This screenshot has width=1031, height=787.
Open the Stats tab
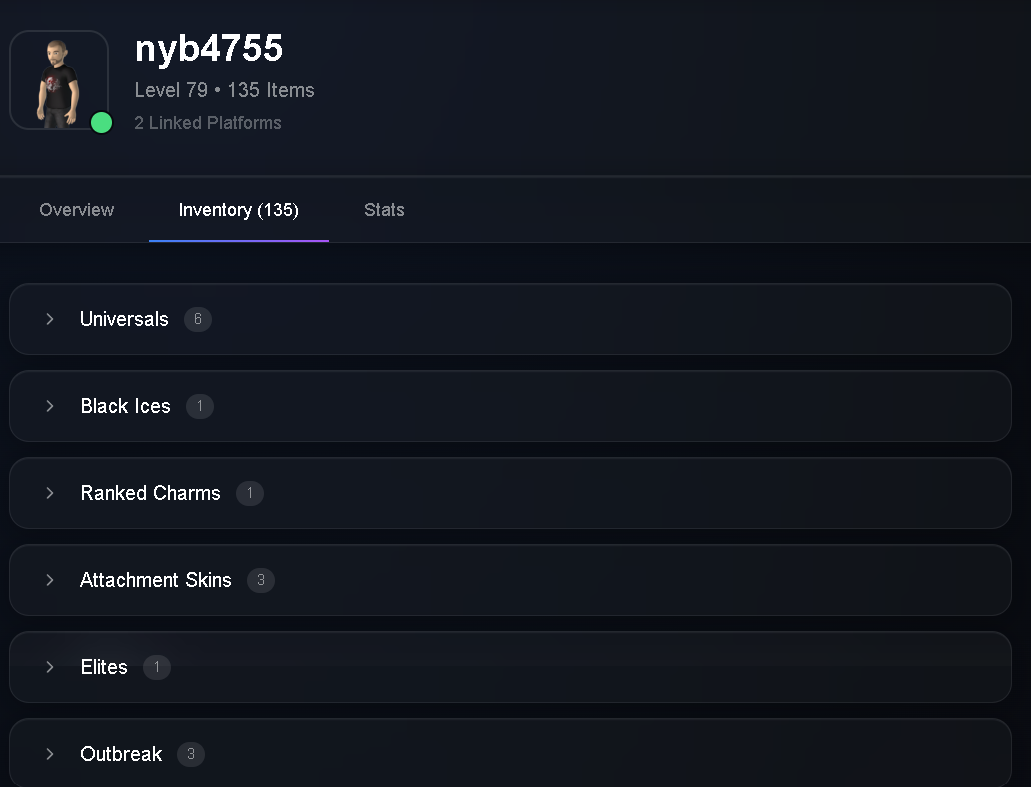tap(384, 210)
